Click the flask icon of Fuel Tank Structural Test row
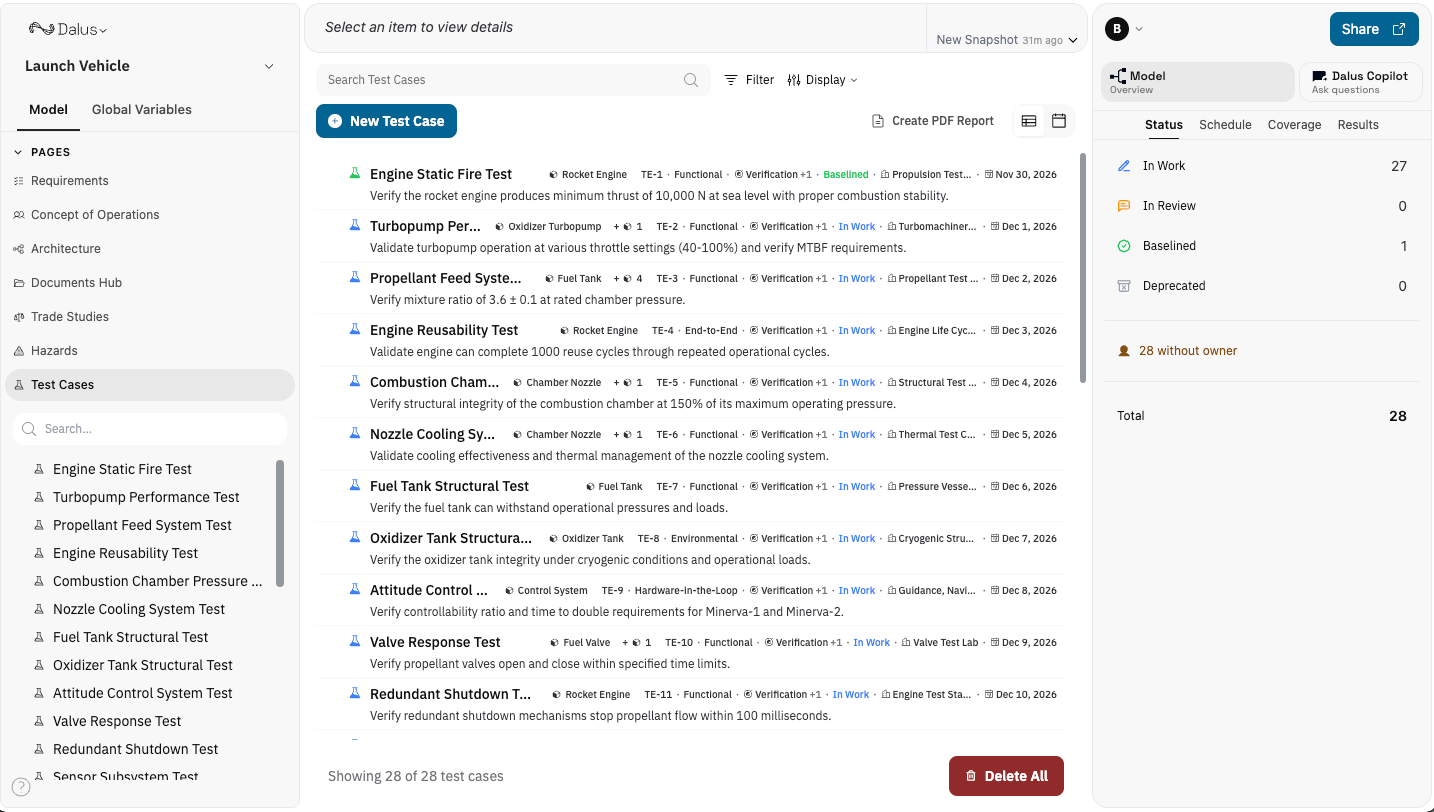The height and width of the screenshot is (812, 1434). 354,485
